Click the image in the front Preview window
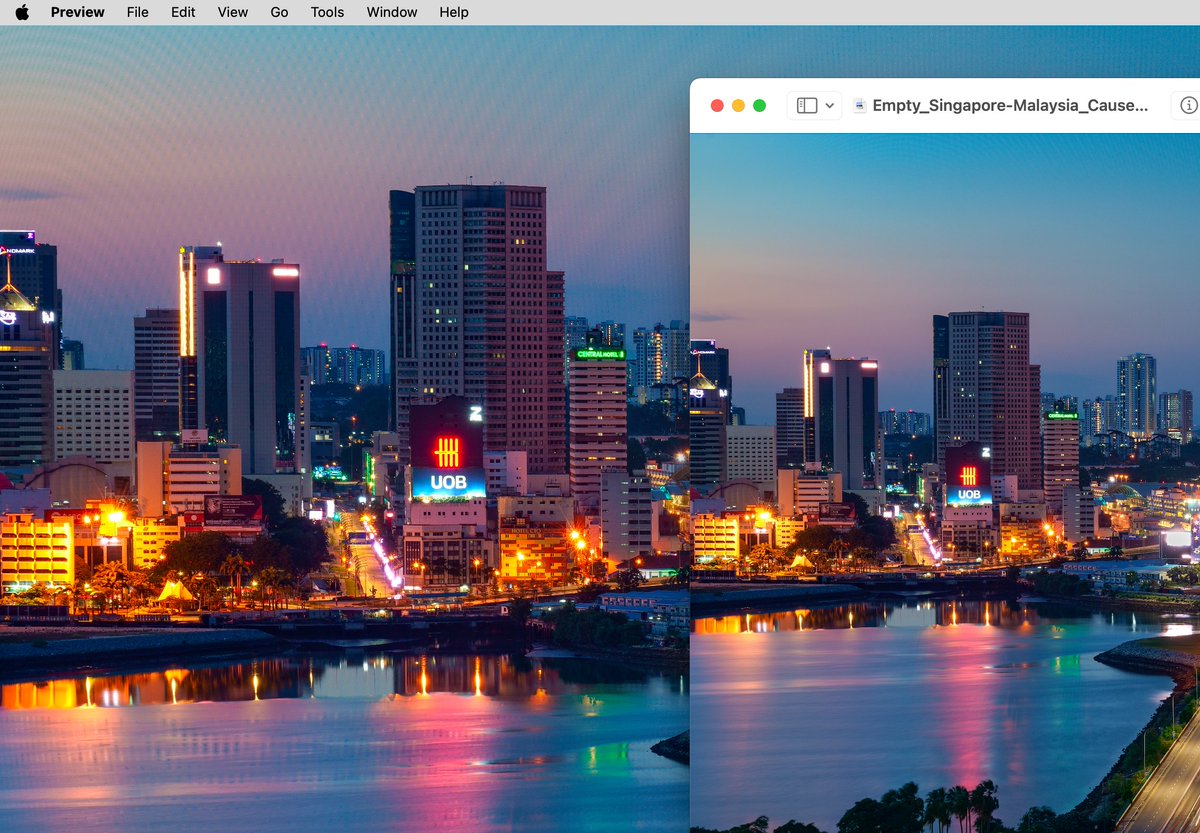The image size is (1200, 833). tap(945, 483)
